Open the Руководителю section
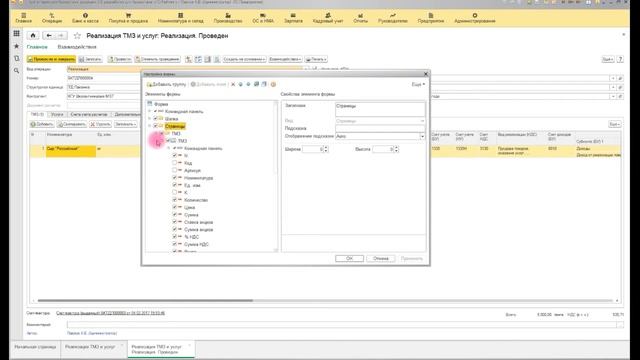Viewport: 640px width, 360px height. [x=393, y=18]
